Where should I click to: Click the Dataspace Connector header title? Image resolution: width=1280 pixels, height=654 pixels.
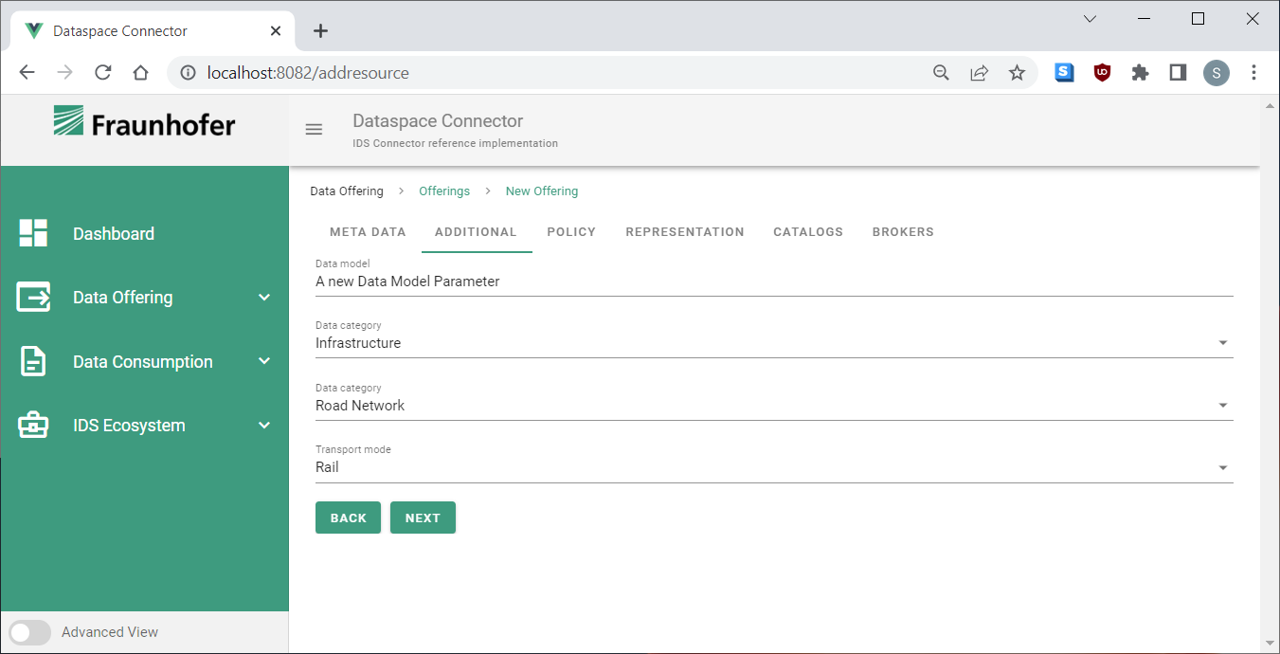[438, 121]
